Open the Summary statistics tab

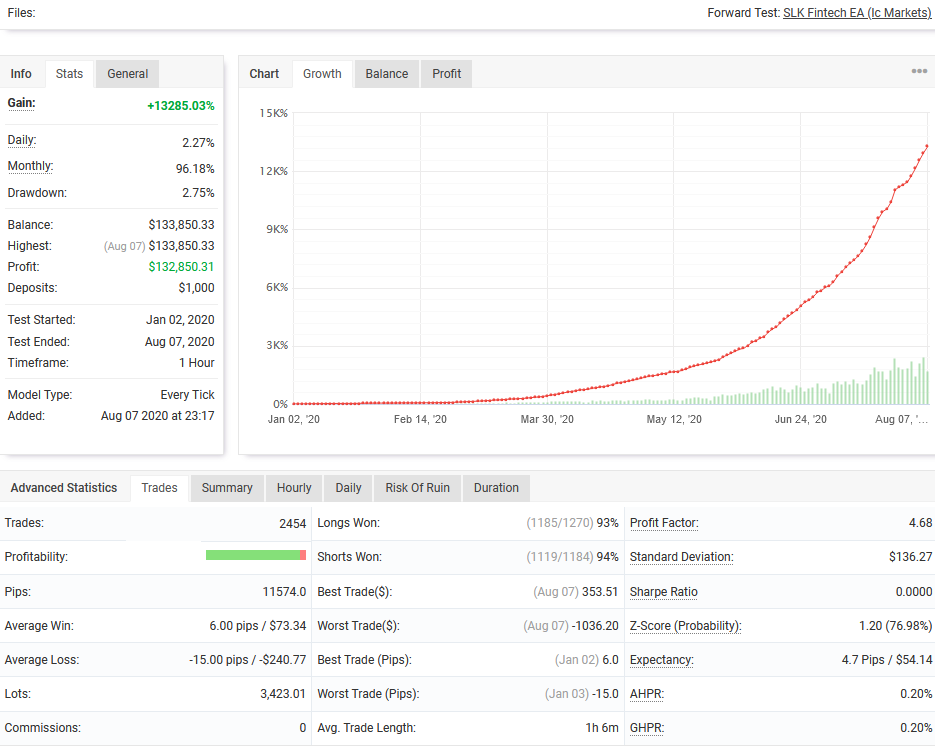point(227,488)
